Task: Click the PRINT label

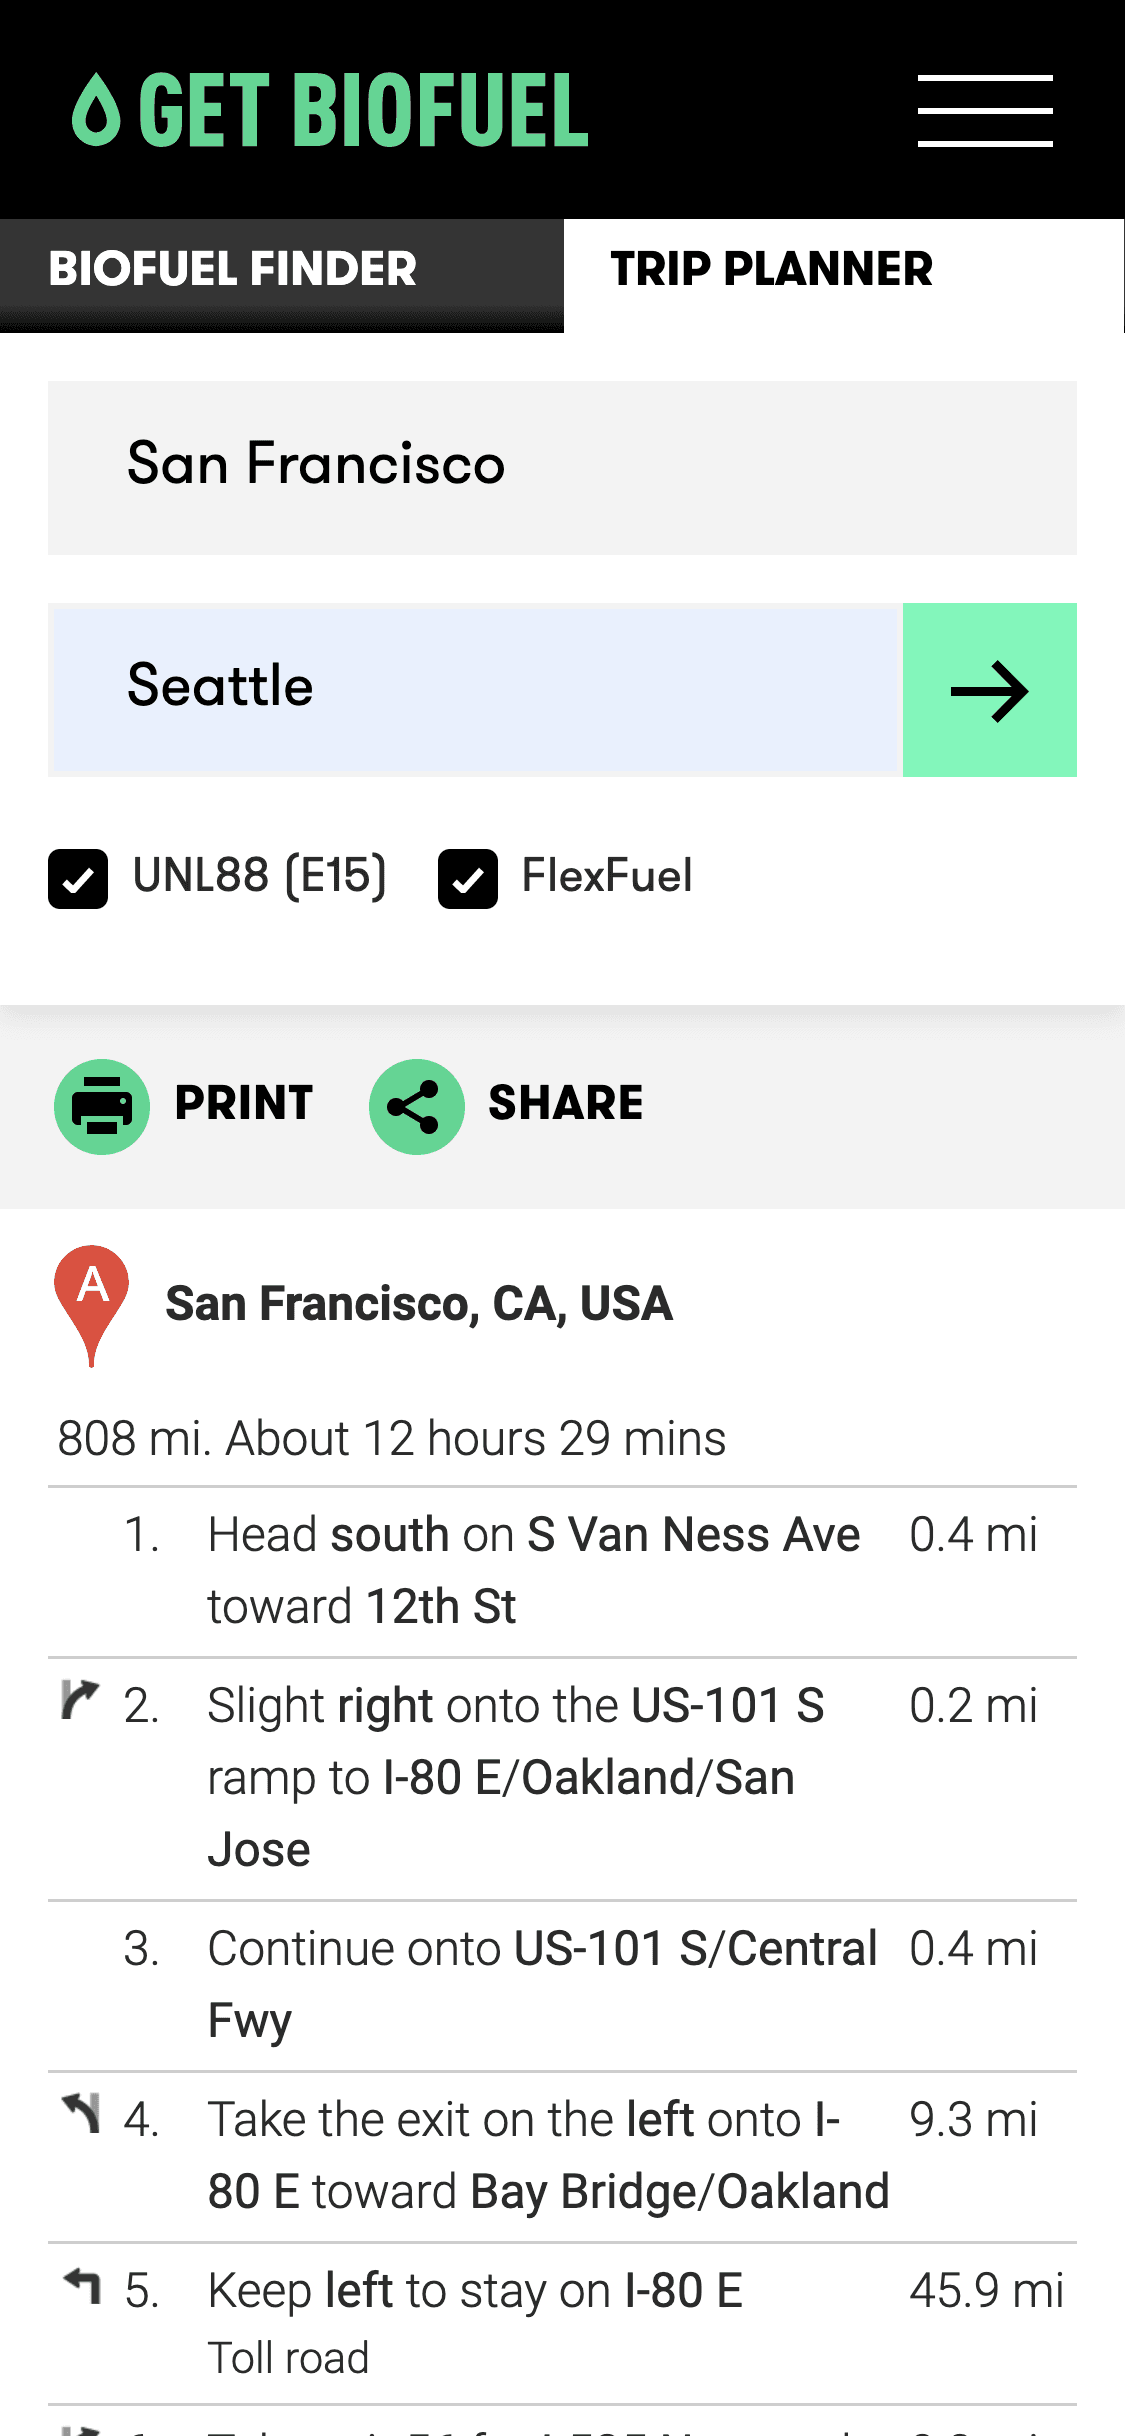Action: 244,1103
